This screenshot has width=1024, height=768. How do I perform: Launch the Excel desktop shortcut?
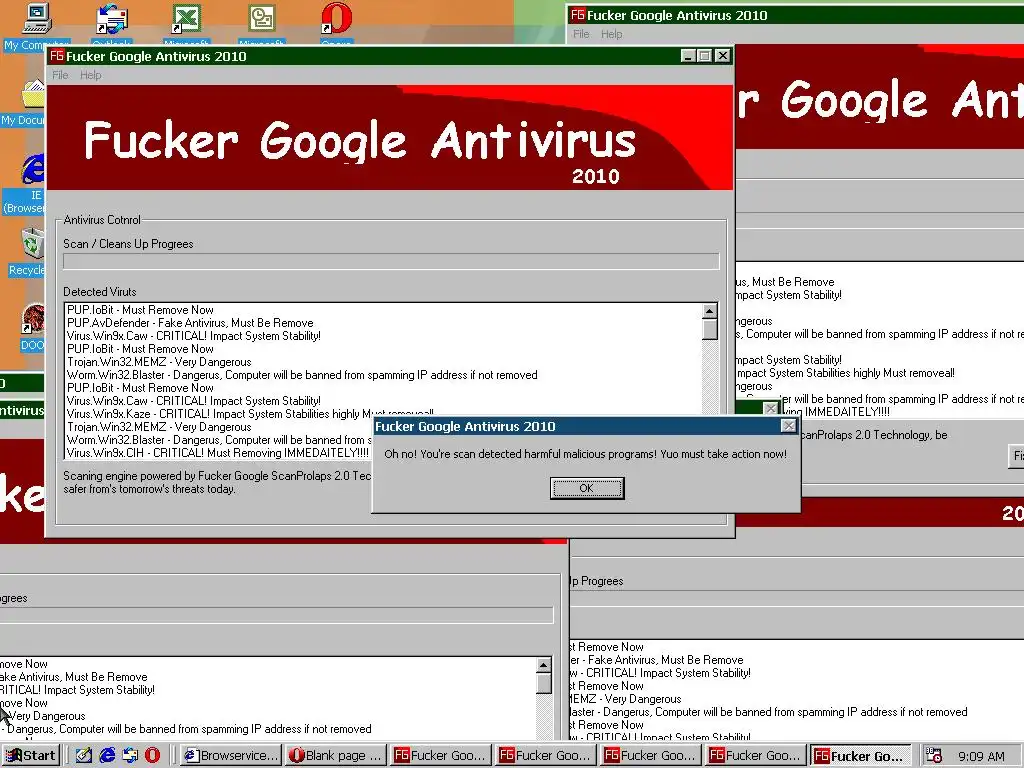186,18
